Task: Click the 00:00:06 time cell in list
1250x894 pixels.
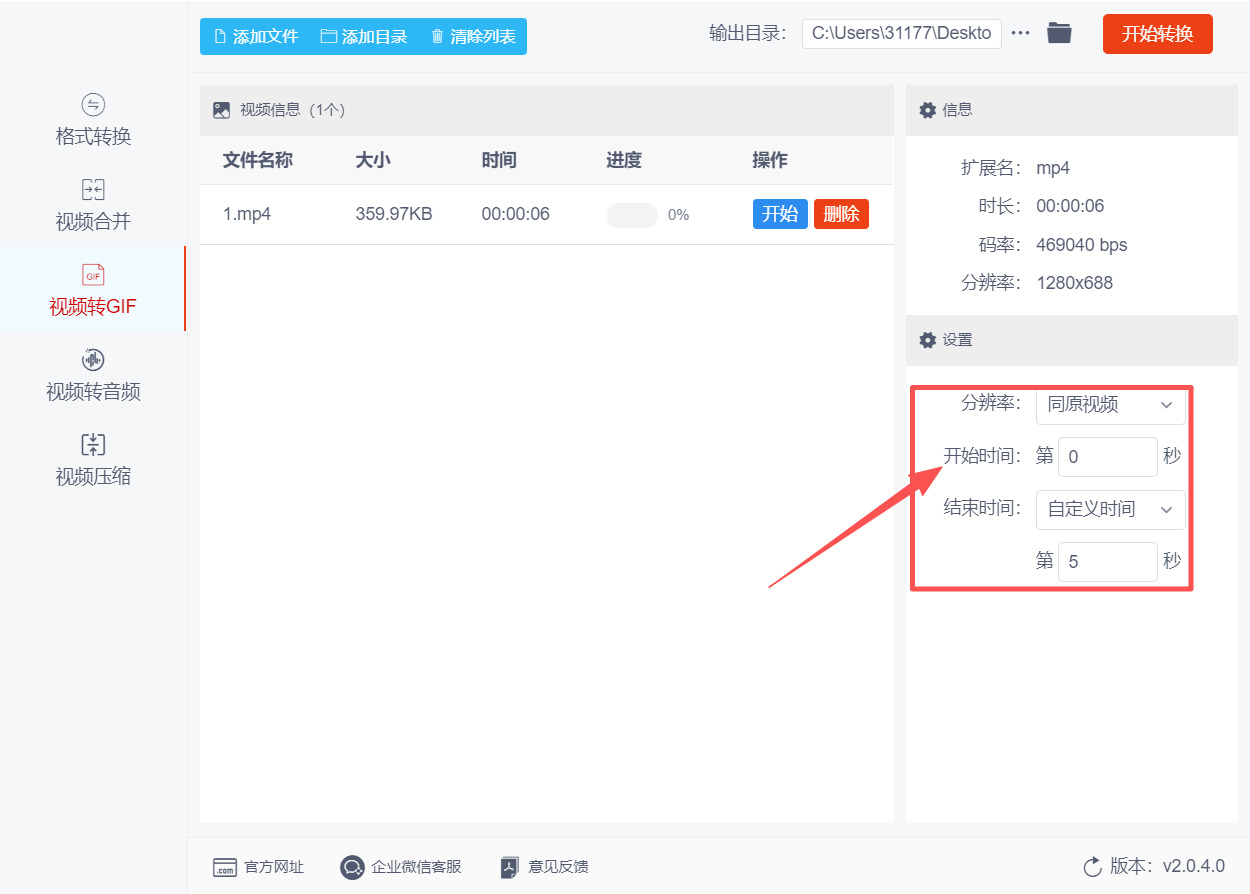Action: point(516,214)
